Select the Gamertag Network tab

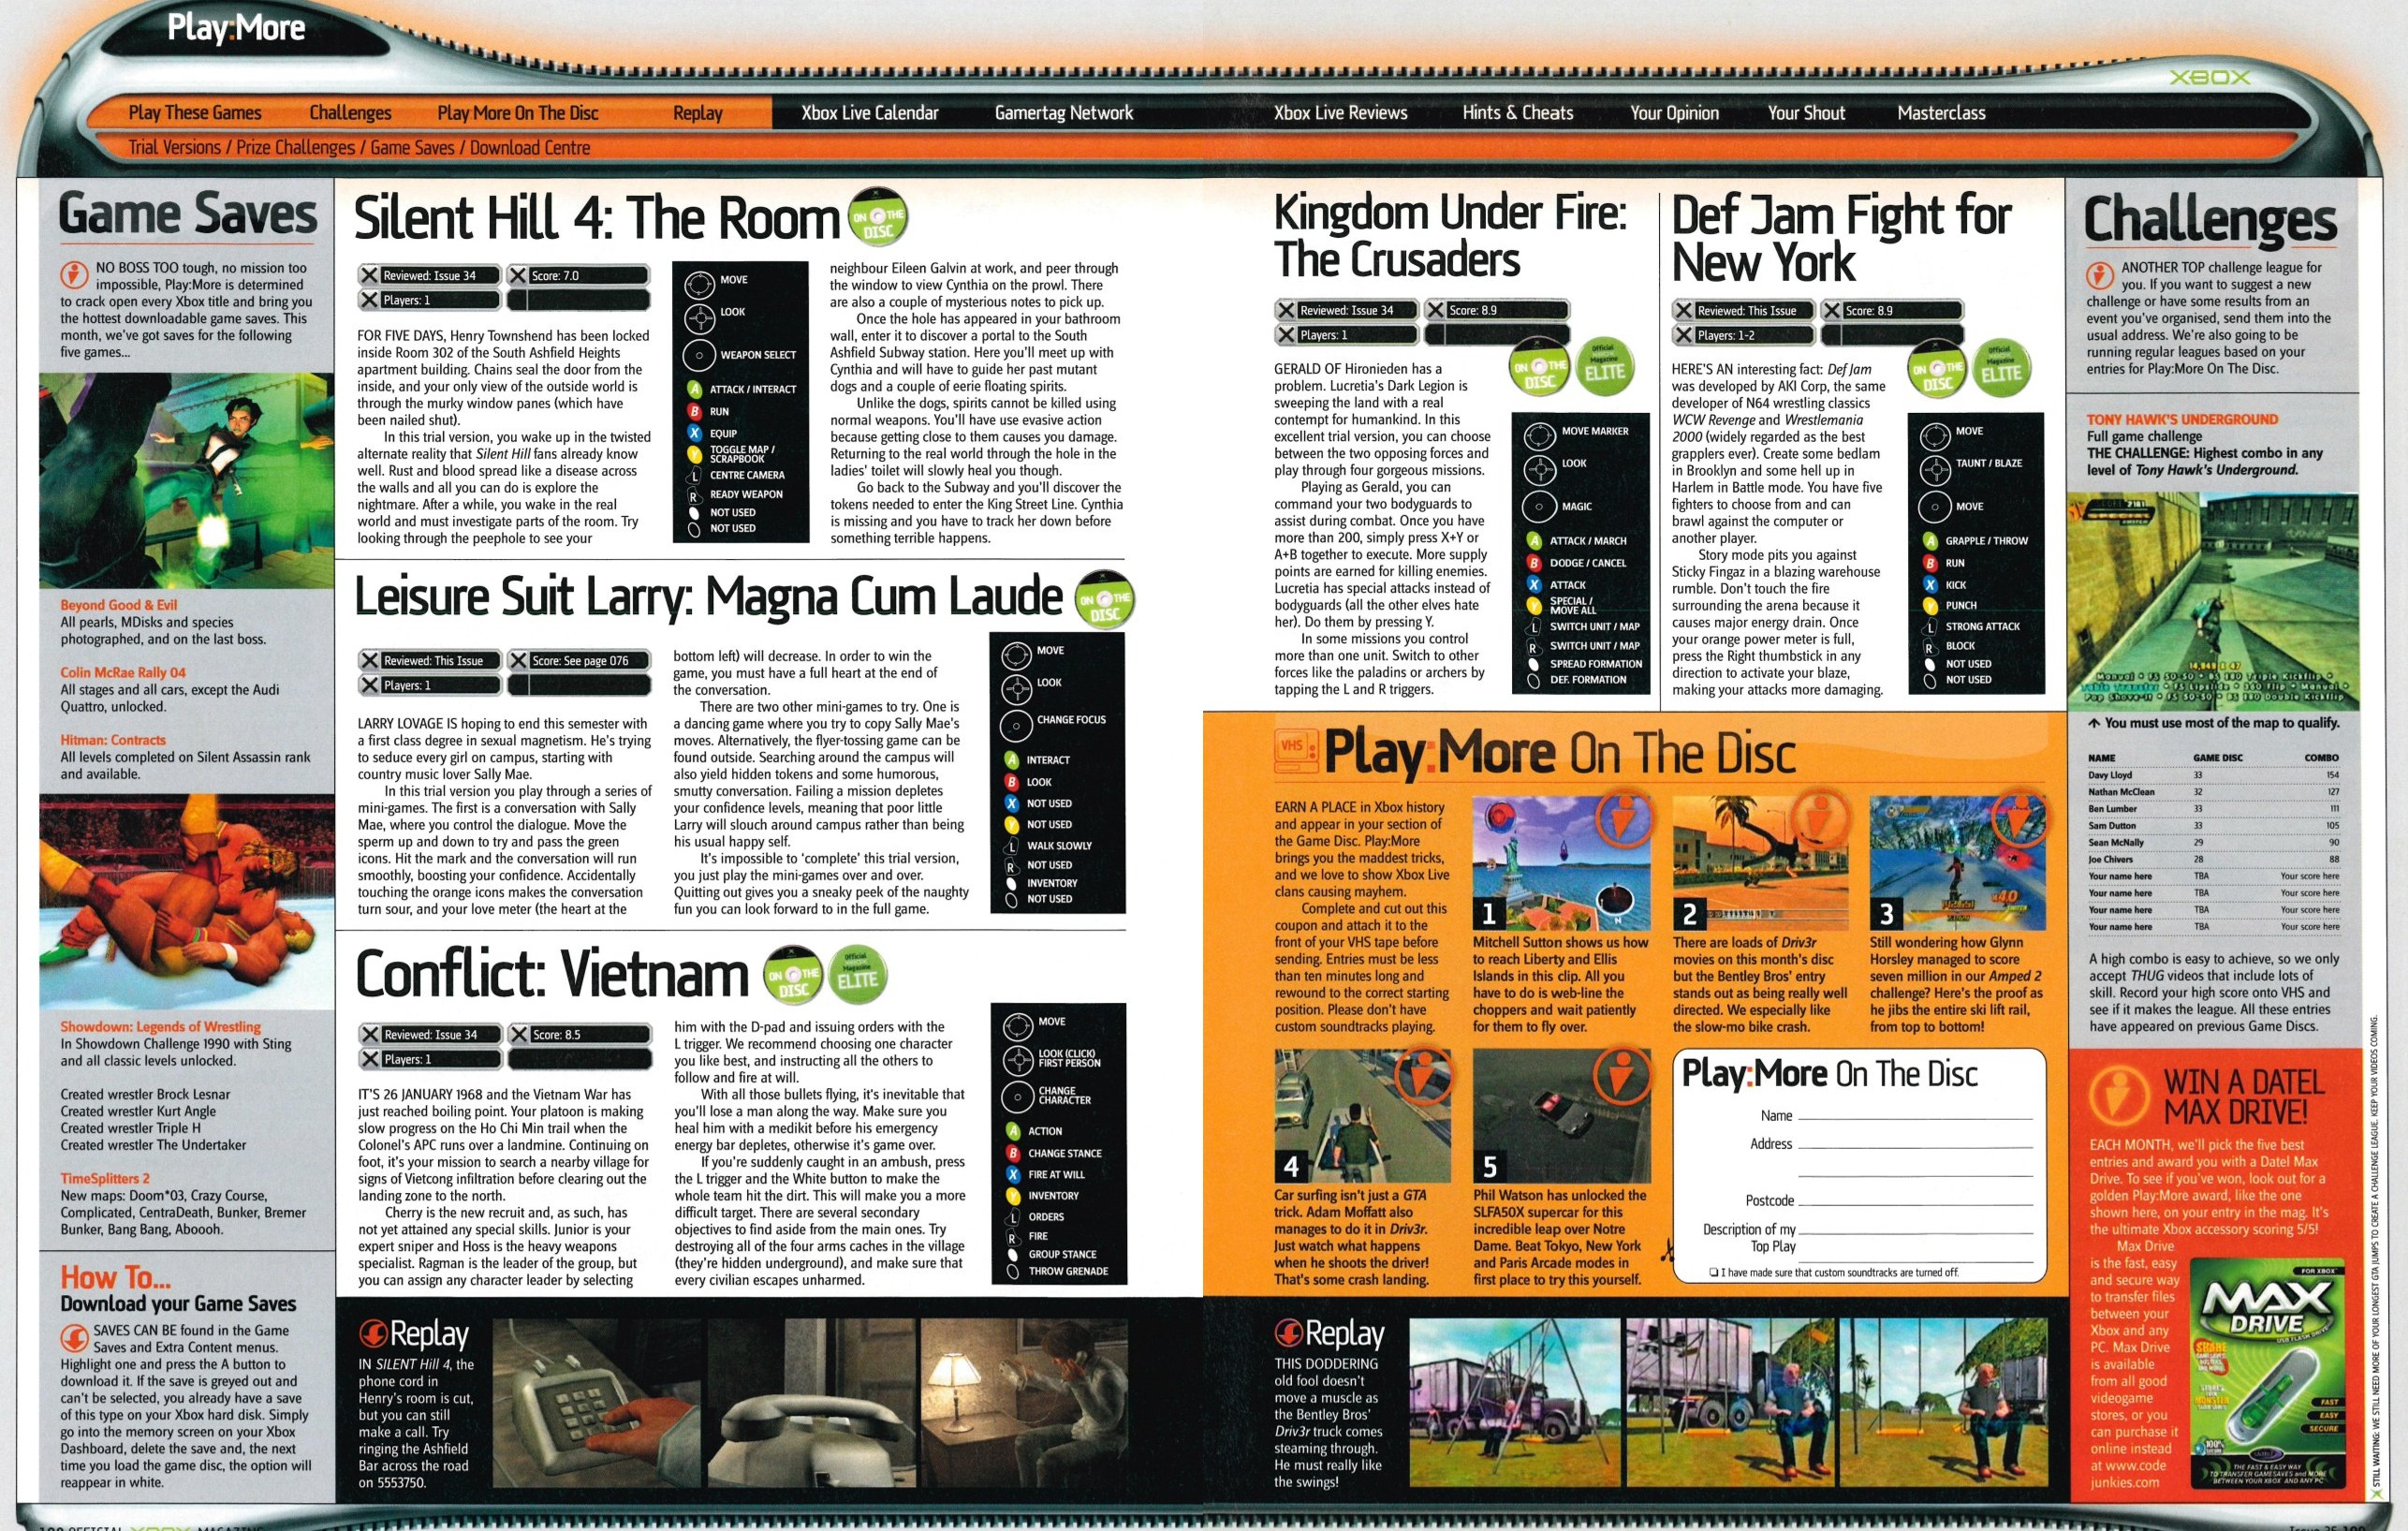pyautogui.click(x=1063, y=113)
